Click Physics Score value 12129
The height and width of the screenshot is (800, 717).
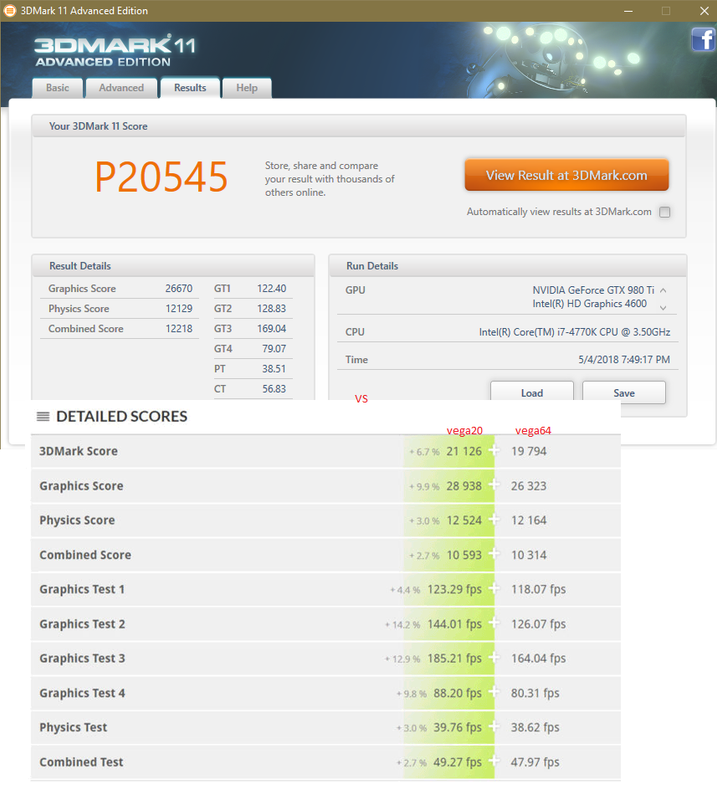[179, 309]
